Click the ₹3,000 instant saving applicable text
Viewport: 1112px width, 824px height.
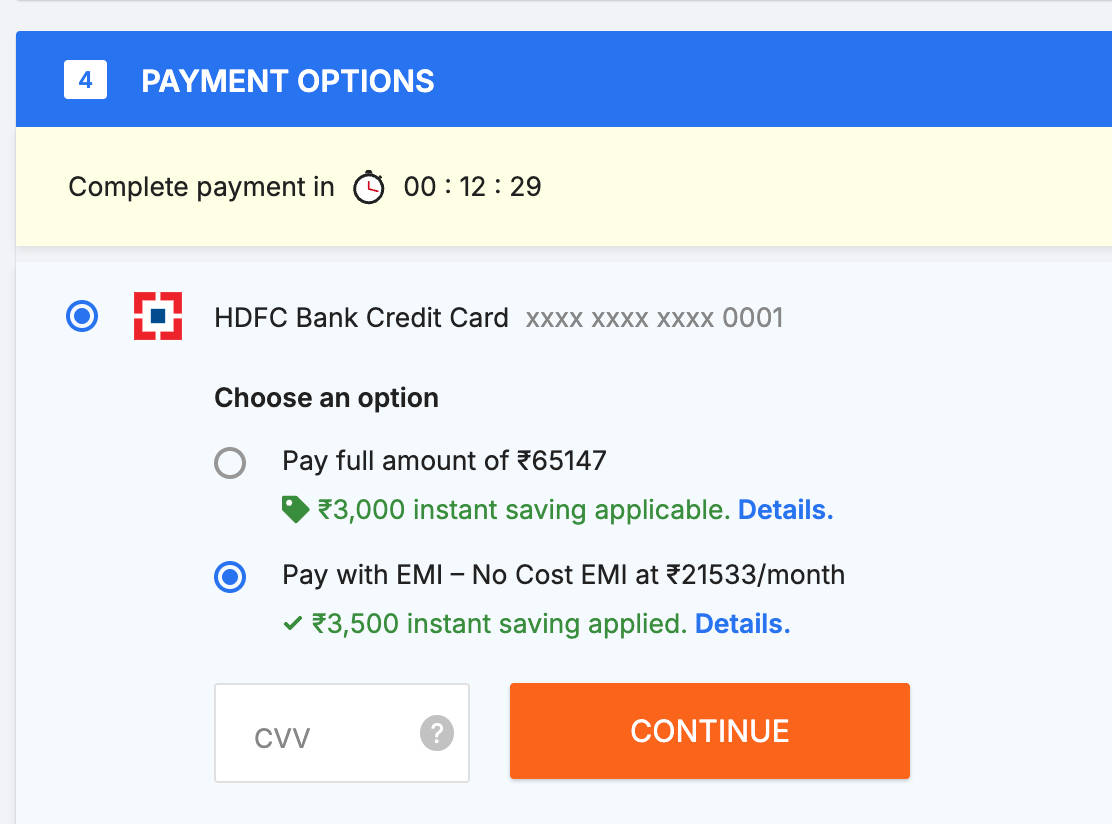[523, 510]
